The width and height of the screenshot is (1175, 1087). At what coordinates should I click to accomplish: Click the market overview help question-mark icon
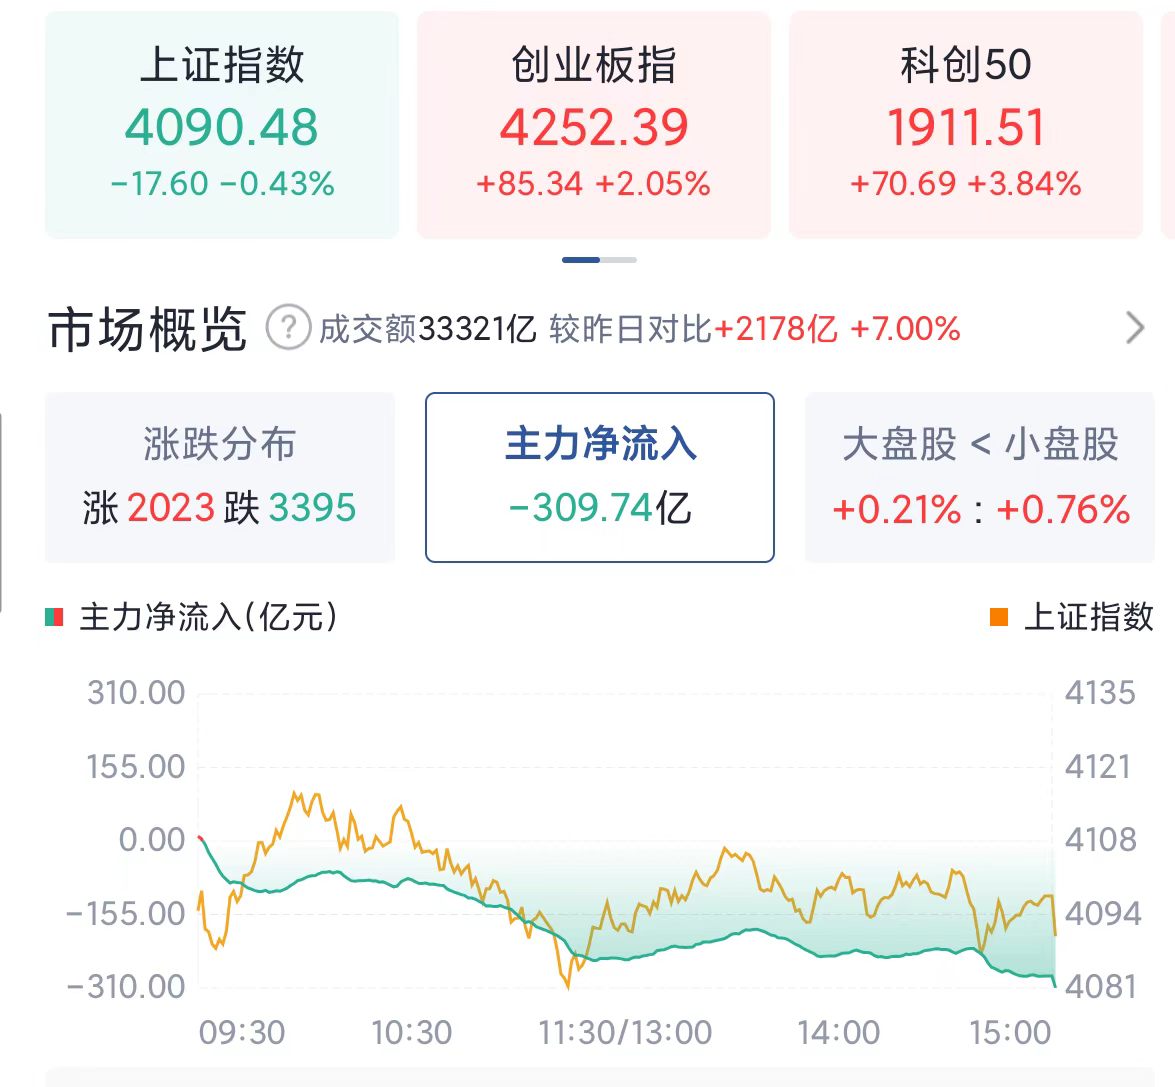(289, 327)
